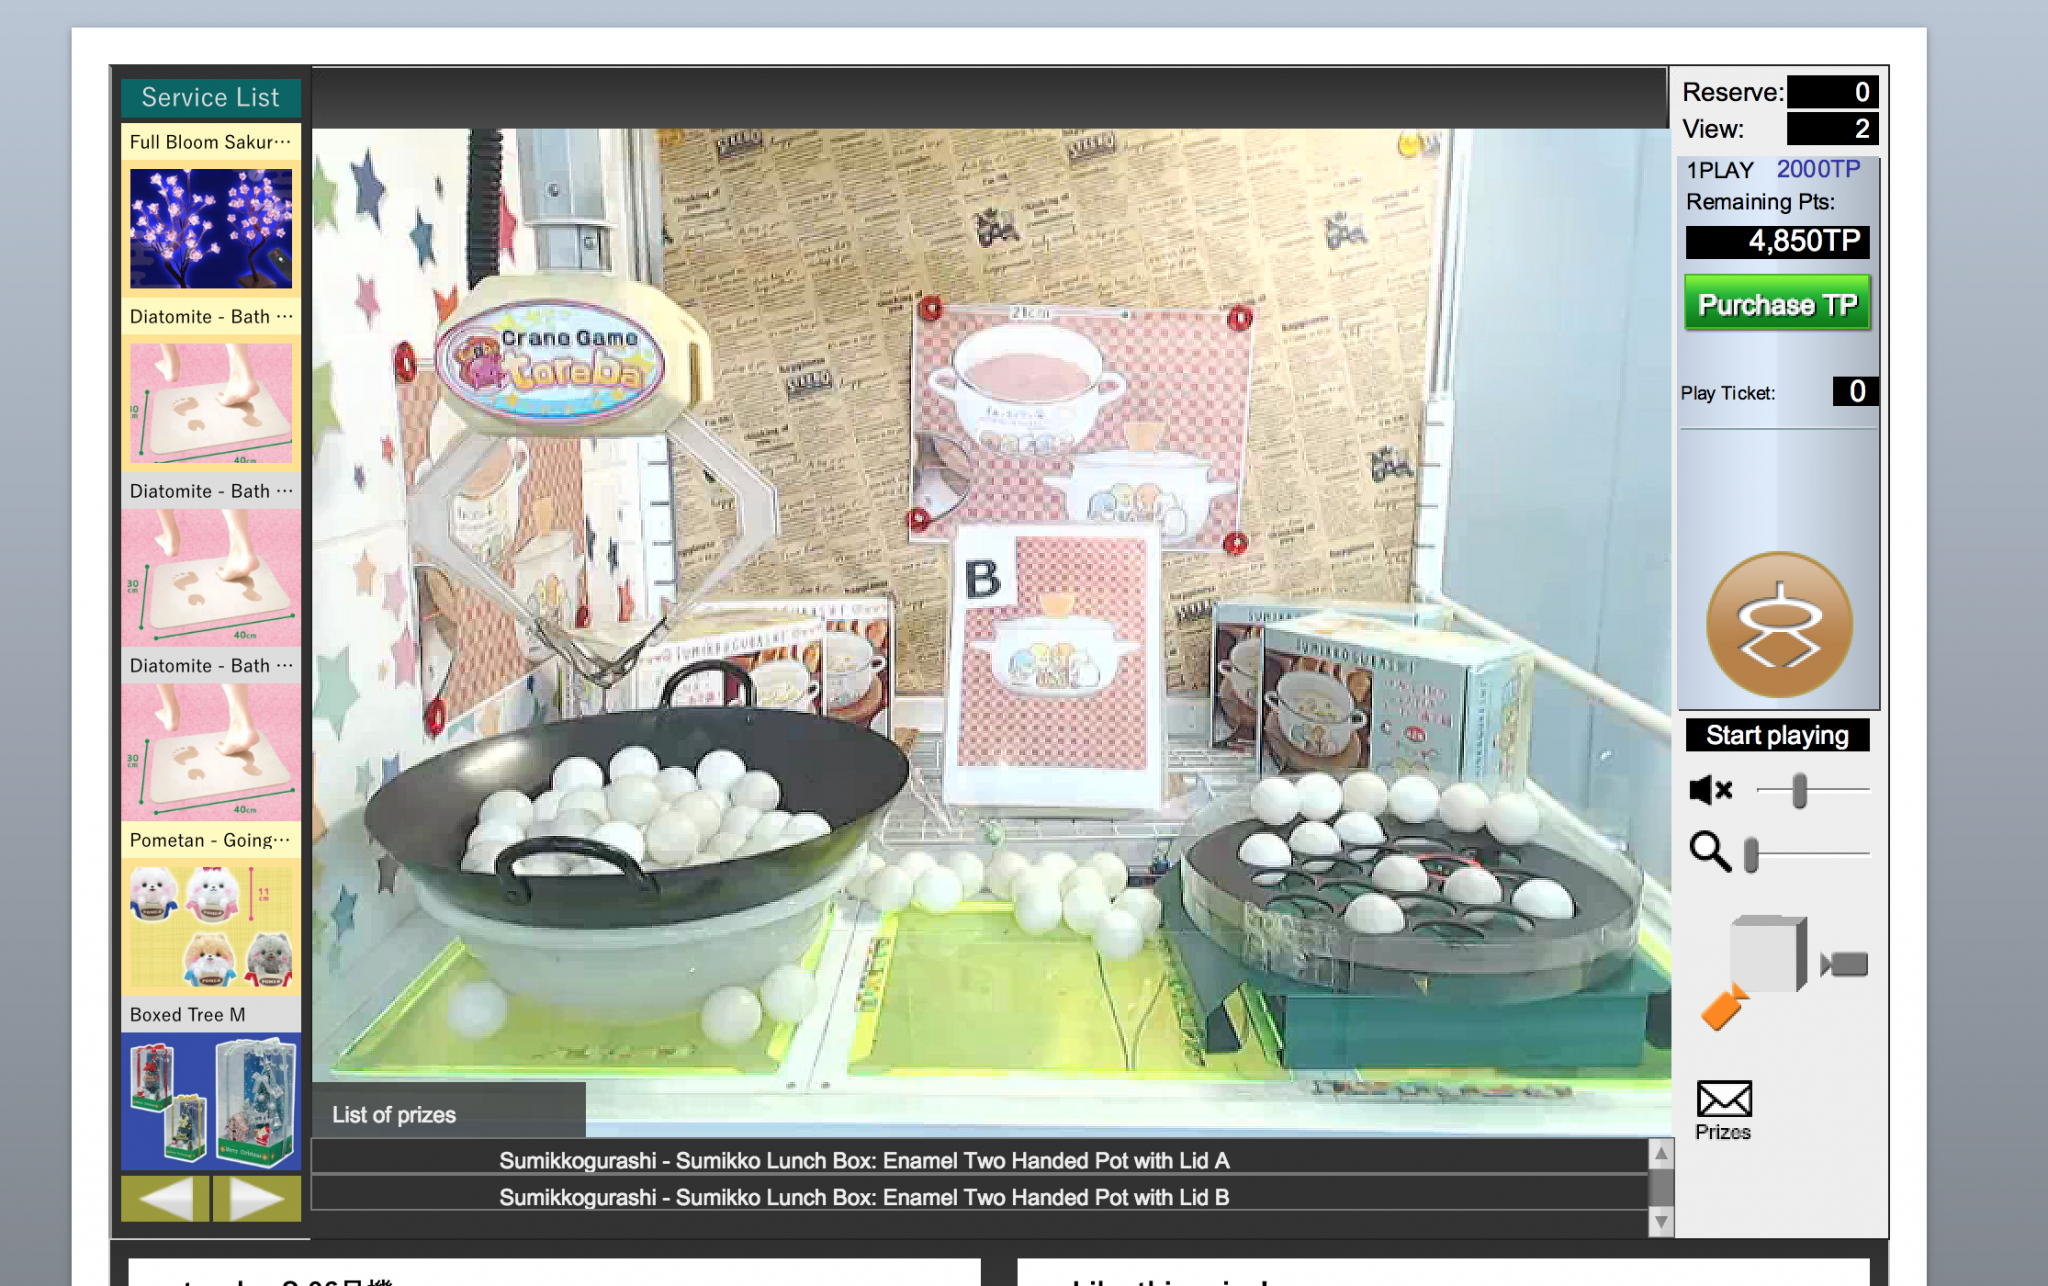Open Pometan plush thumbnail
The height and width of the screenshot is (1286, 2048).
click(x=211, y=927)
